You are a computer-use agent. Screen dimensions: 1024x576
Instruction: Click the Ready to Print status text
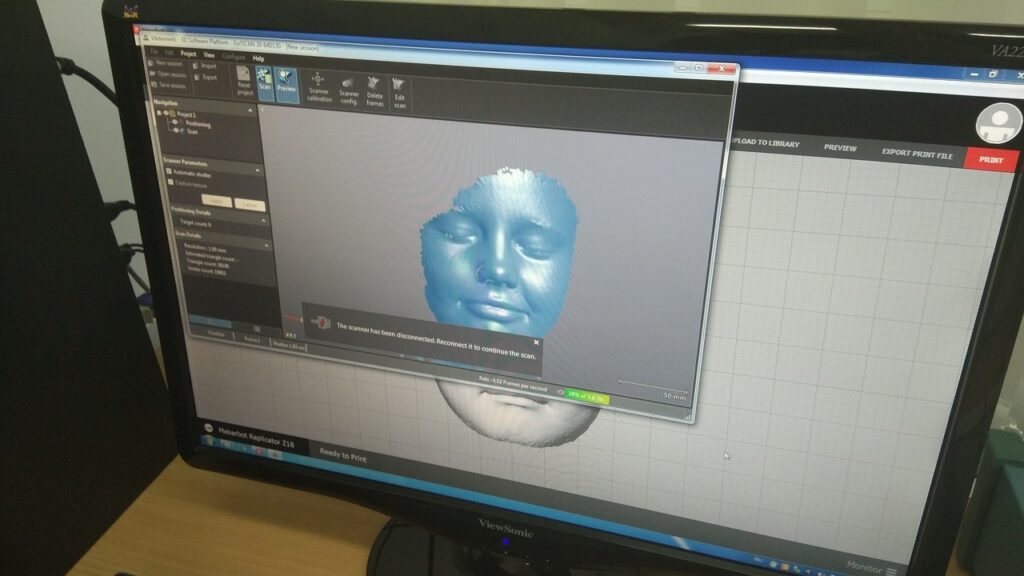pos(343,456)
